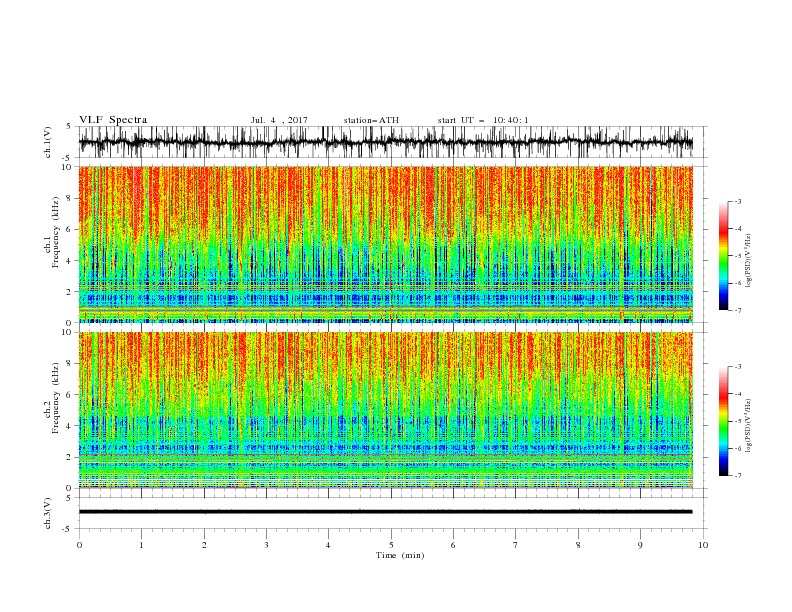The height and width of the screenshot is (612, 792).
Task: Click the "6" frequency tick of ch.1 spectrogram
Action: coord(70,230)
